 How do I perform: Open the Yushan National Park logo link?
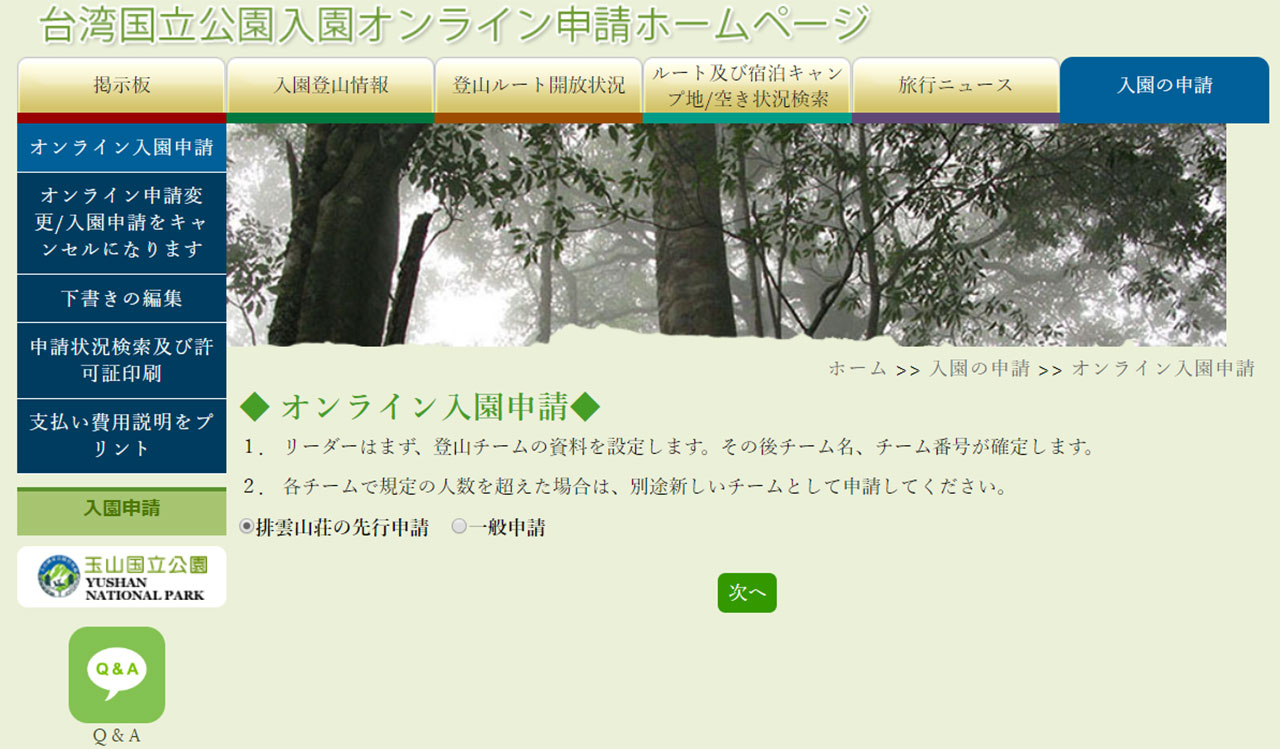[x=122, y=577]
